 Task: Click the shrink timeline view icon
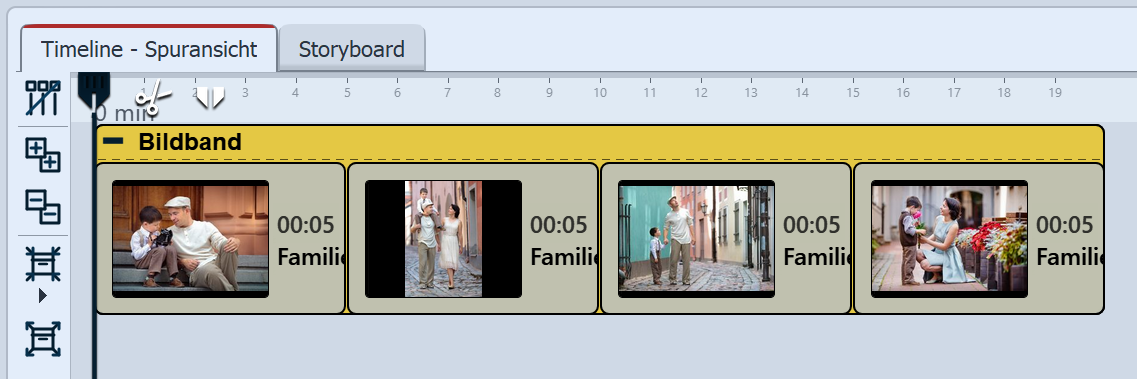[x=43, y=265]
